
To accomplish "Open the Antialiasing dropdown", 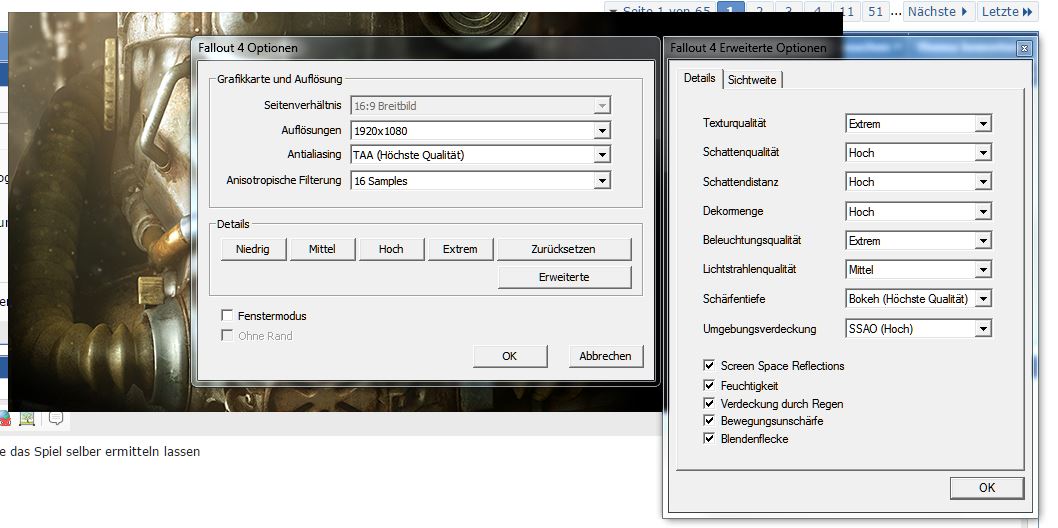I will coord(480,155).
